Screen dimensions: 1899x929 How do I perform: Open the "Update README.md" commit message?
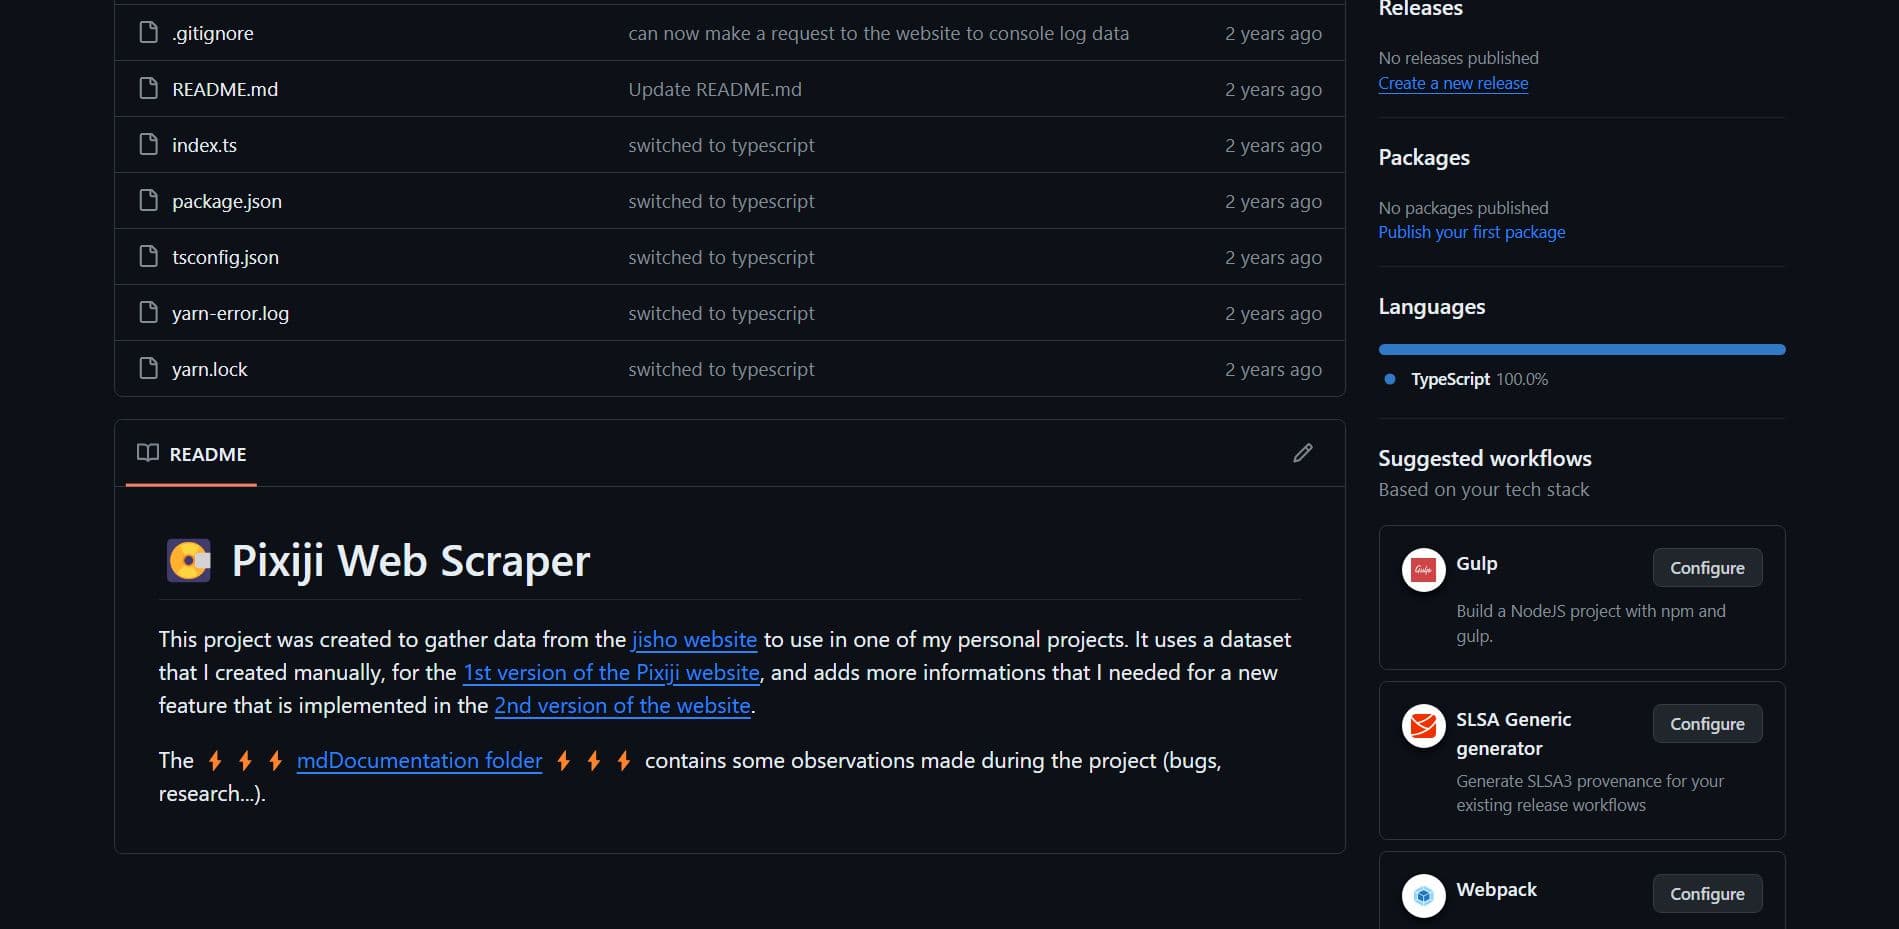pyautogui.click(x=713, y=88)
